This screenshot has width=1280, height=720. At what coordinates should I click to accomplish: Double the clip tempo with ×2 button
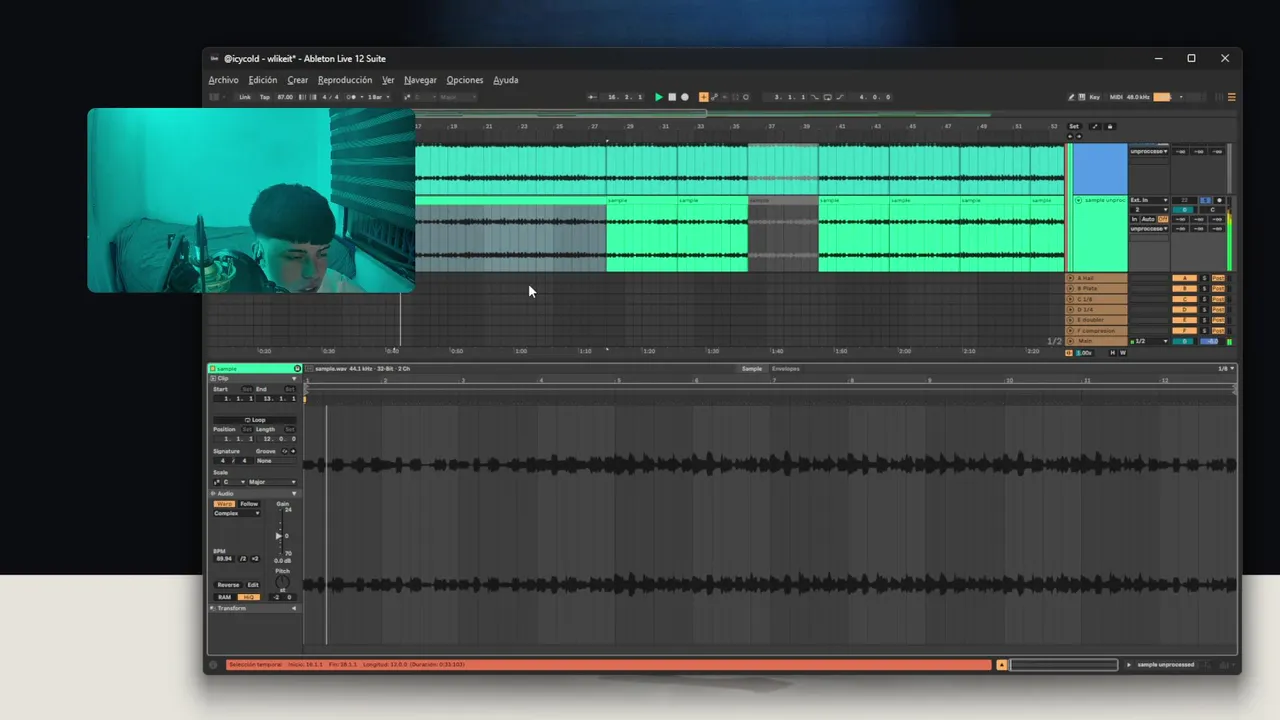point(255,559)
